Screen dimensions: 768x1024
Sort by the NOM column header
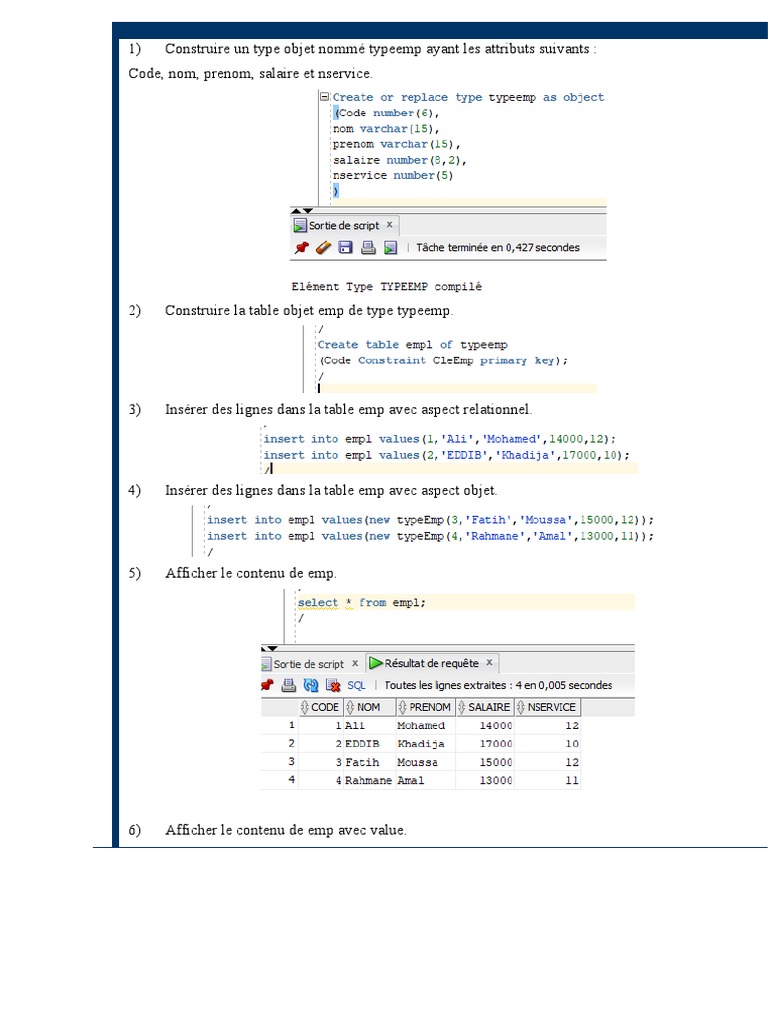pos(370,707)
